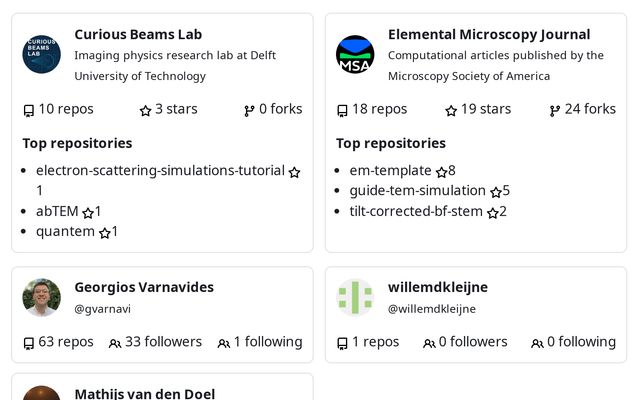Open Mathijs van den Doel's profile
The width and height of the screenshot is (640, 400).
144,393
